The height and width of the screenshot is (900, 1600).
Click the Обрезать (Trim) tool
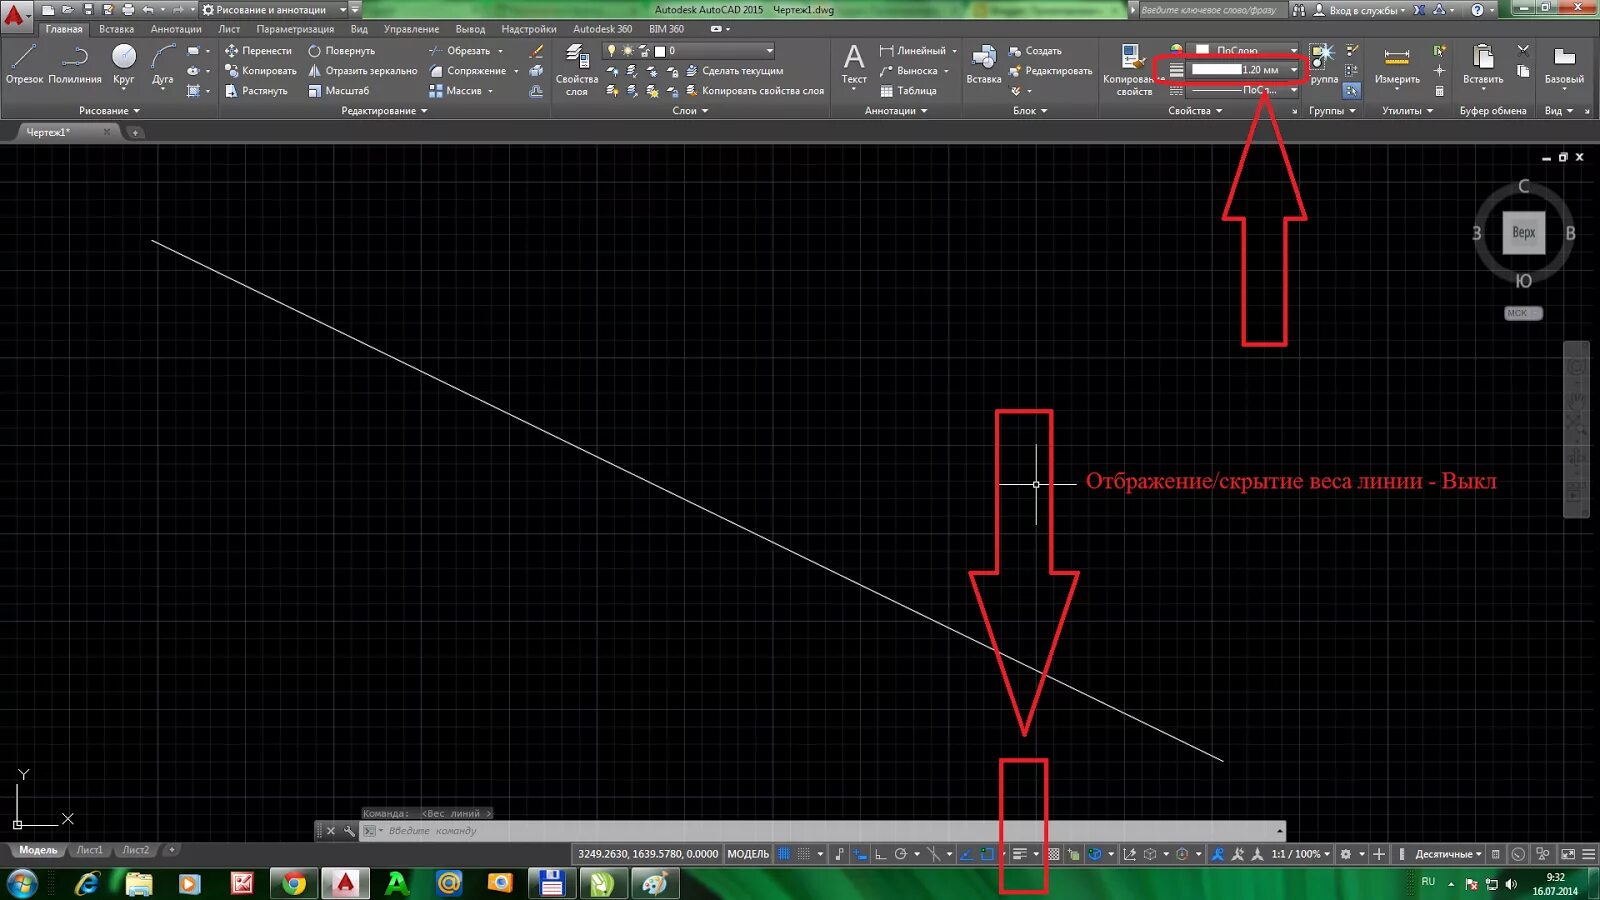(x=460, y=51)
